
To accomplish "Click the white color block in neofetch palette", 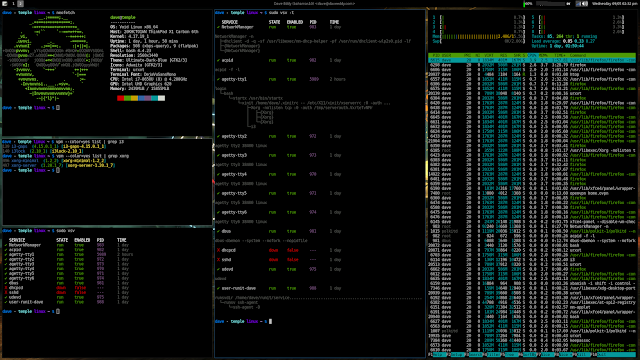I will click(x=162, y=98).
